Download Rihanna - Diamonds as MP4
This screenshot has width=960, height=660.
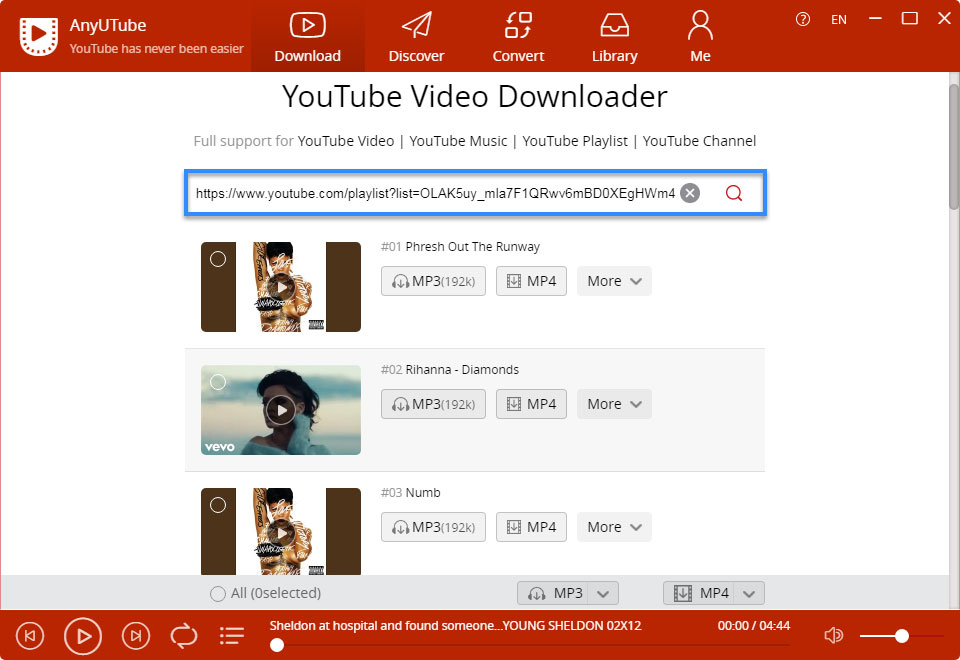[x=531, y=404]
